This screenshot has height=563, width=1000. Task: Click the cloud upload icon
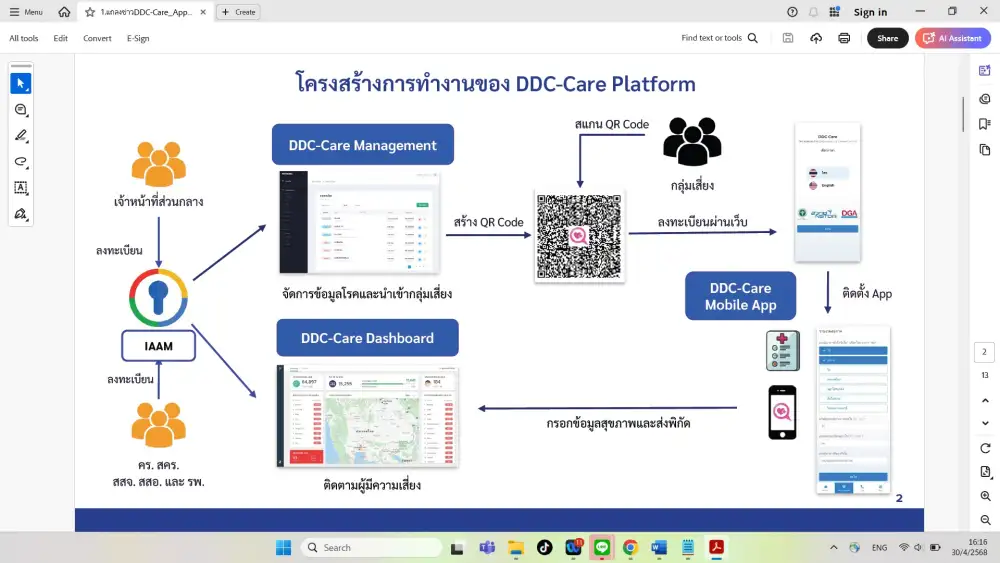click(816, 38)
